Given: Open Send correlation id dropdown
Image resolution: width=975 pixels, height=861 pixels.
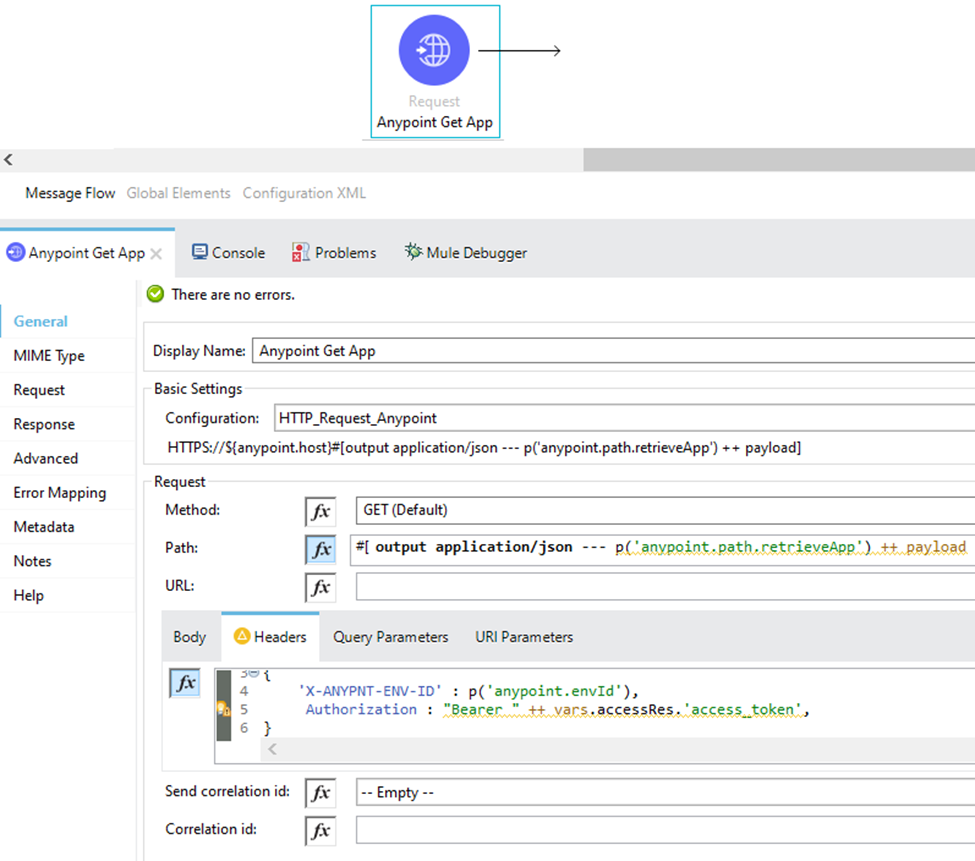Looking at the screenshot, I should tap(665, 793).
